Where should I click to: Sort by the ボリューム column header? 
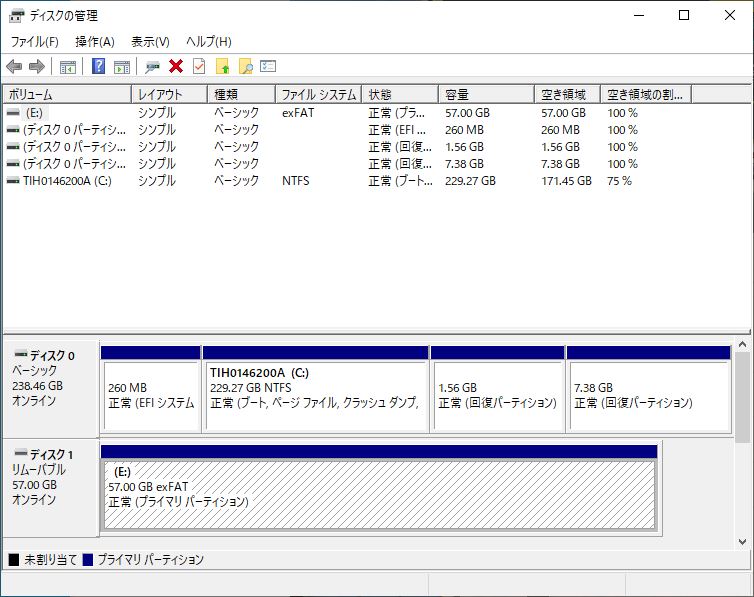point(67,95)
